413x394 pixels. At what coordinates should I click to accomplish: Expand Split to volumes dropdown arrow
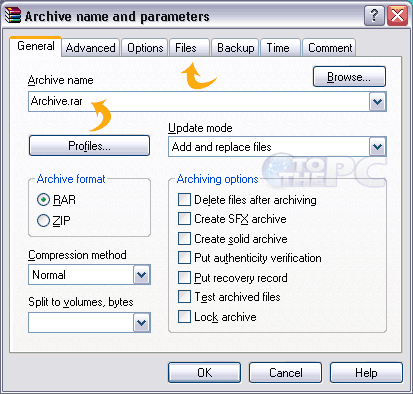coord(142,323)
